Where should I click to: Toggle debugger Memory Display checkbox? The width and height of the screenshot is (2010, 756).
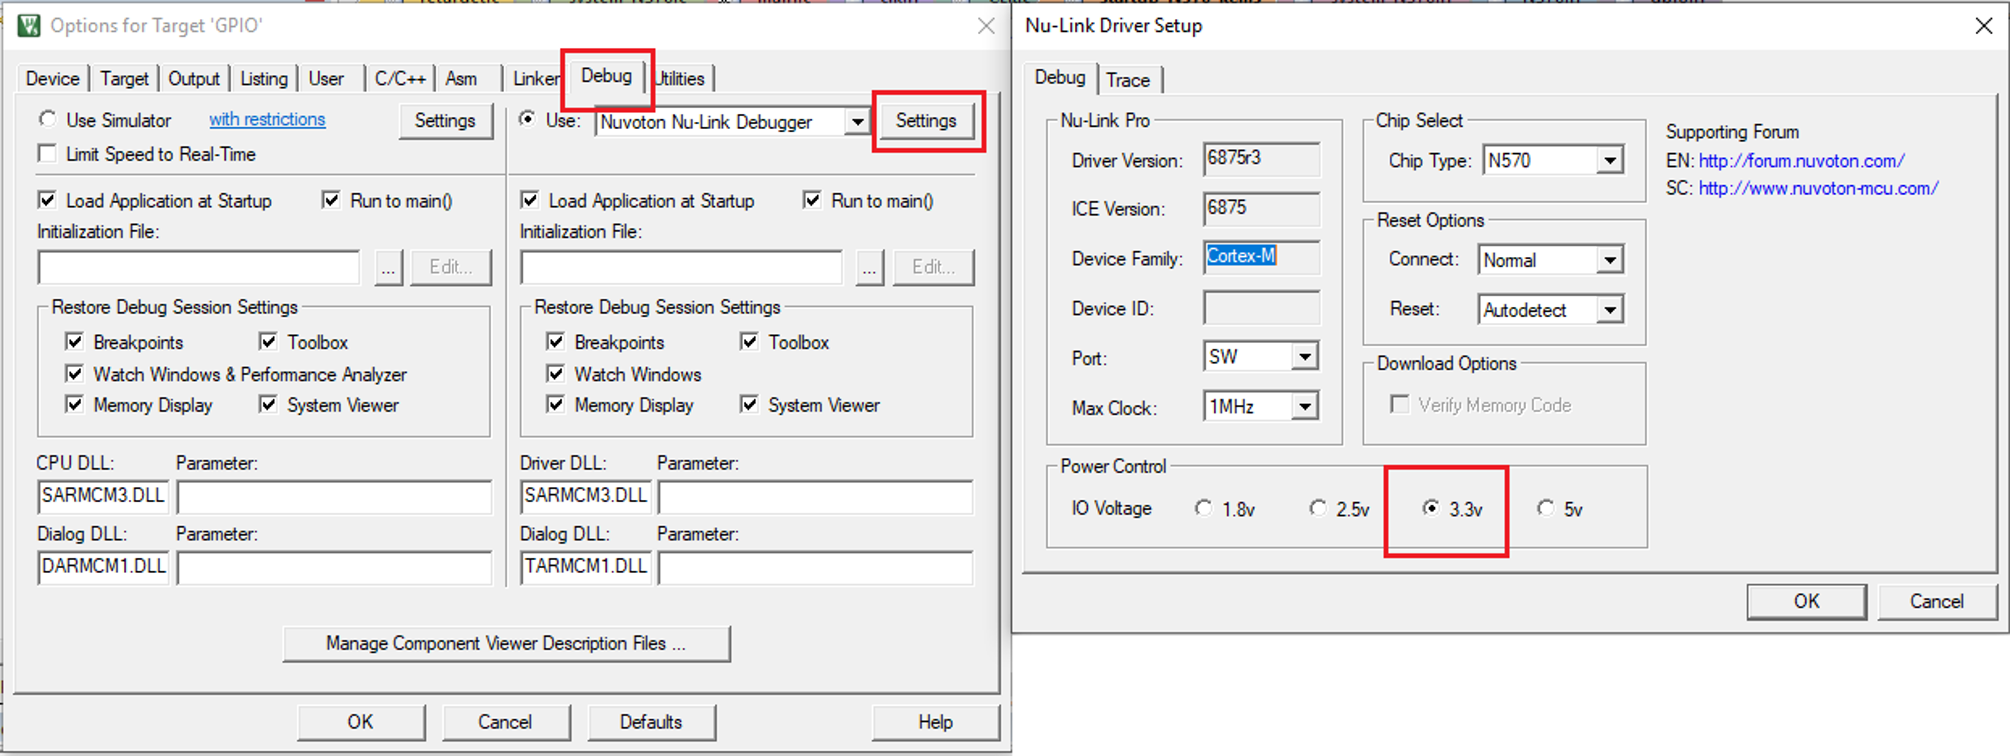(555, 405)
